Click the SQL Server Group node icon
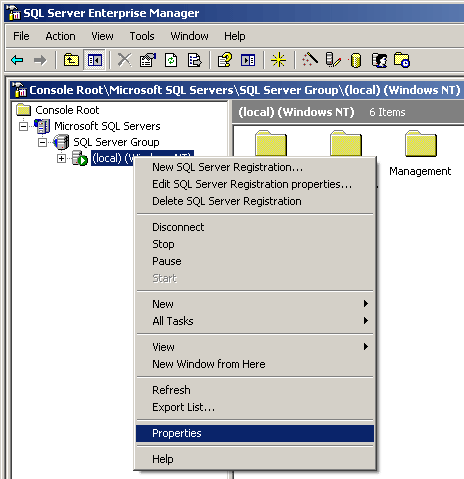The width and height of the screenshot is (464, 479). click(x=61, y=142)
